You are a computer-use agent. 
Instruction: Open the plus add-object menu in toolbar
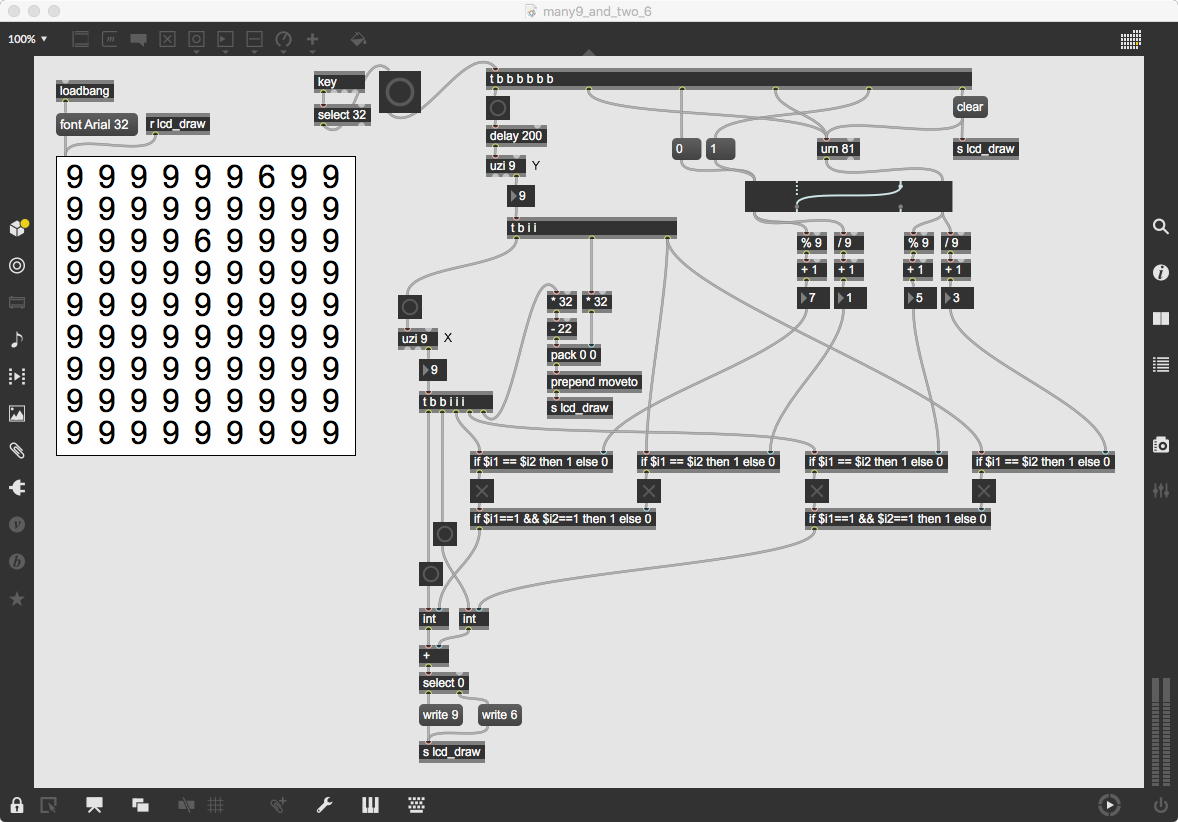313,39
